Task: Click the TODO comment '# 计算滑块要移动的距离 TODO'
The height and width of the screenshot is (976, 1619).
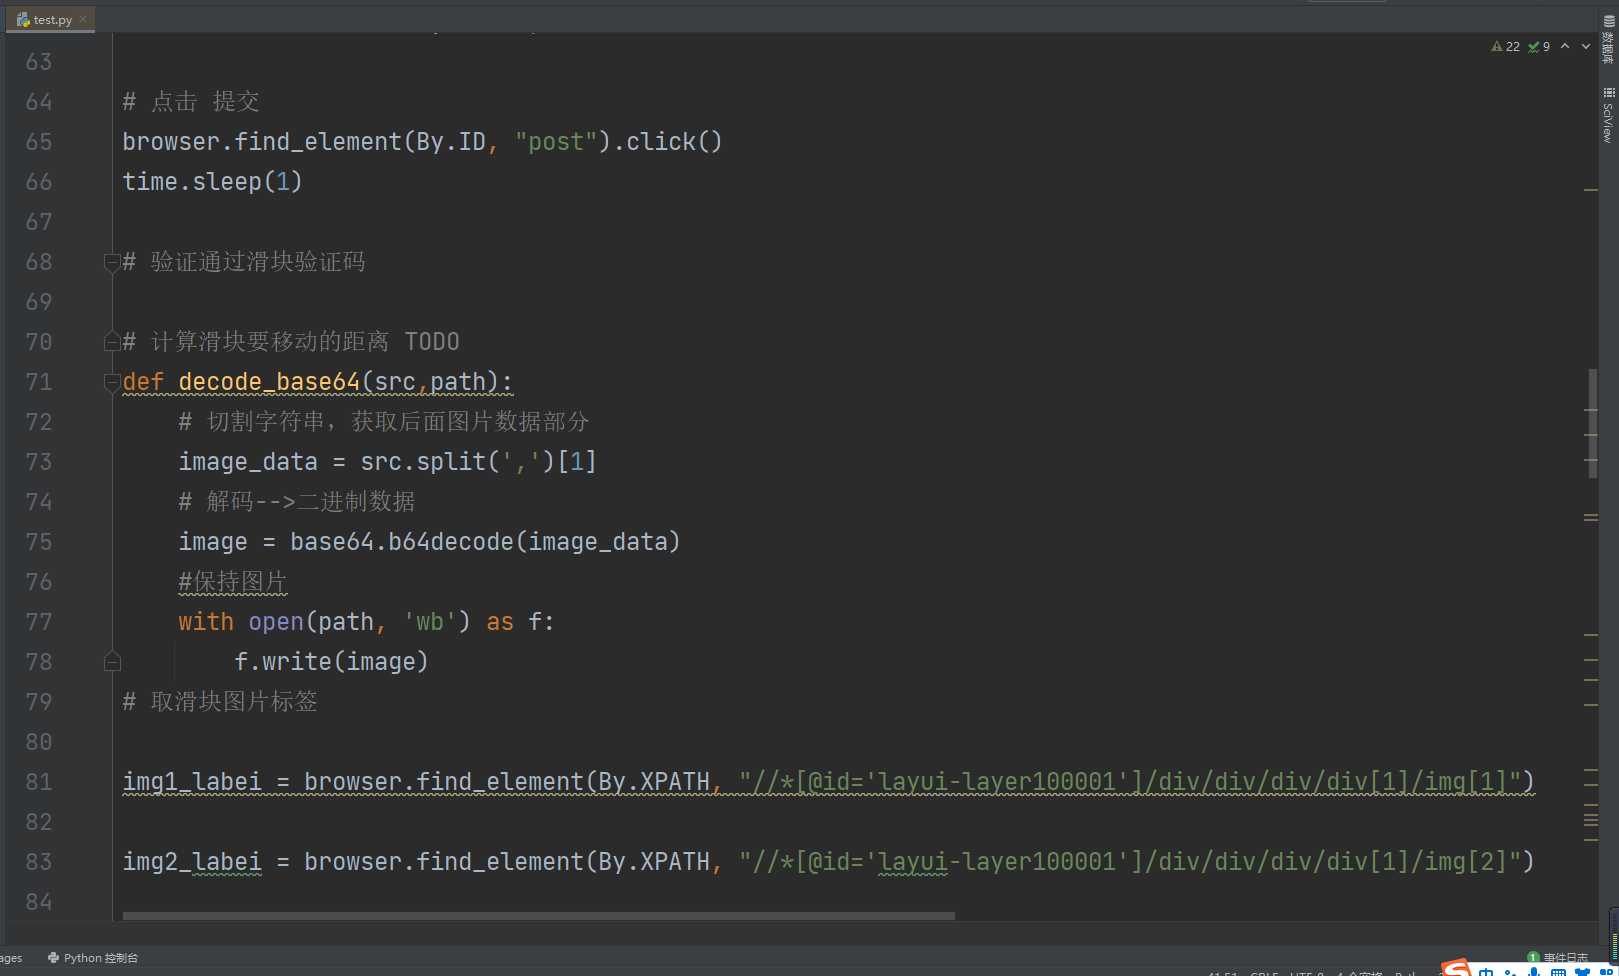Action: 291,342
